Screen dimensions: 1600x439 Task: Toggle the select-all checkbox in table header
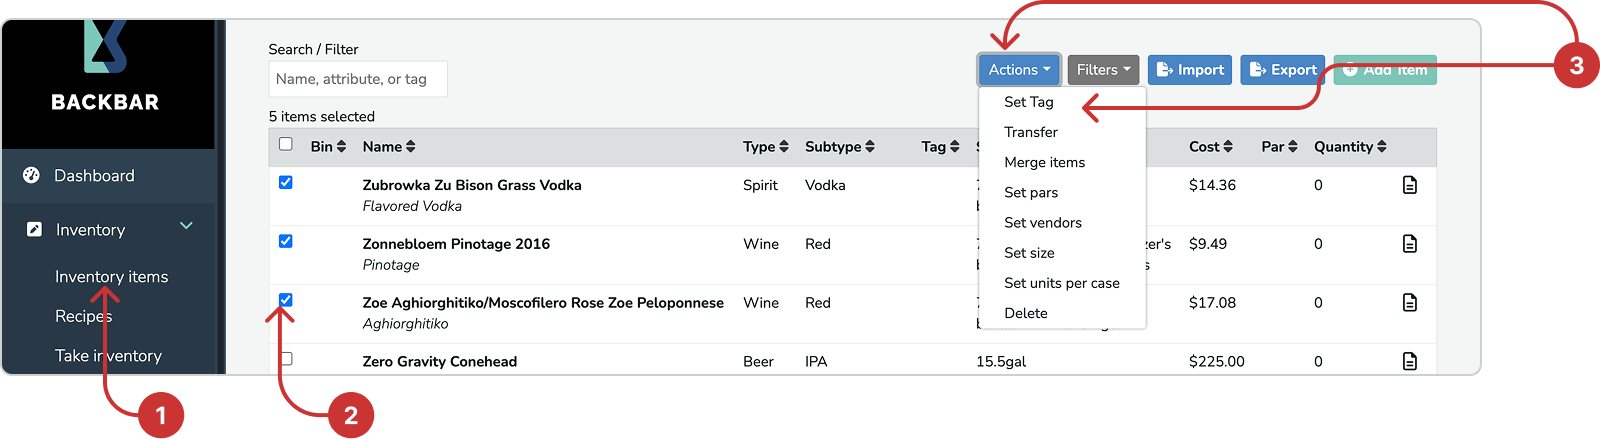click(x=286, y=144)
